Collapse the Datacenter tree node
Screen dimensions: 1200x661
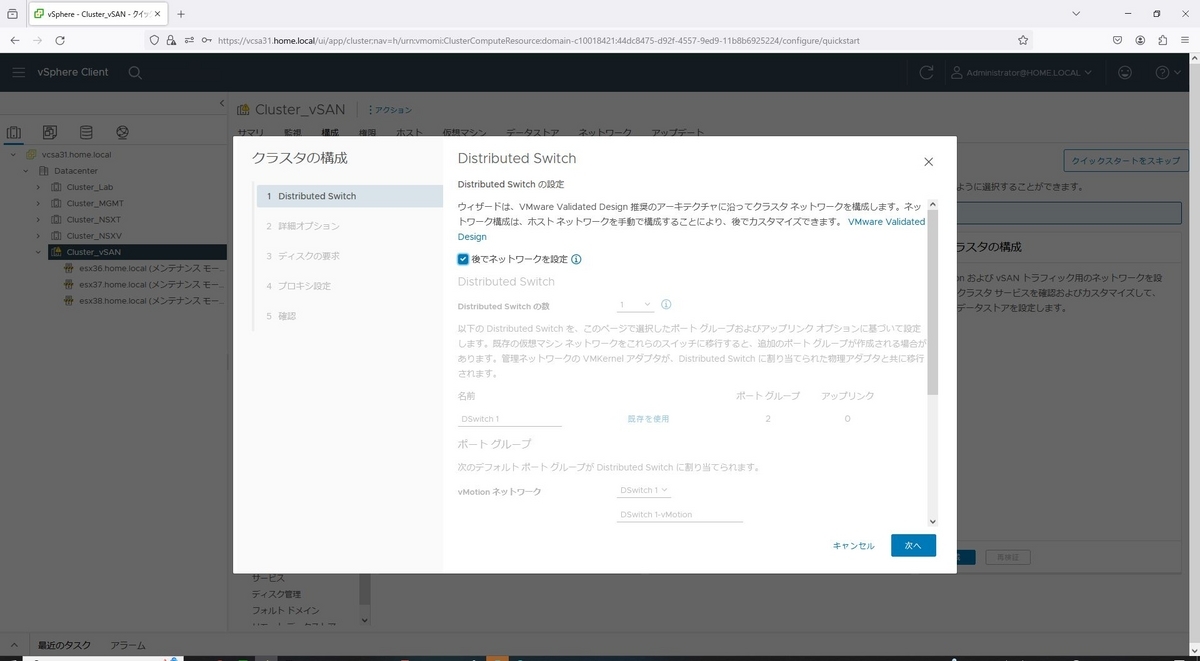tap(26, 171)
